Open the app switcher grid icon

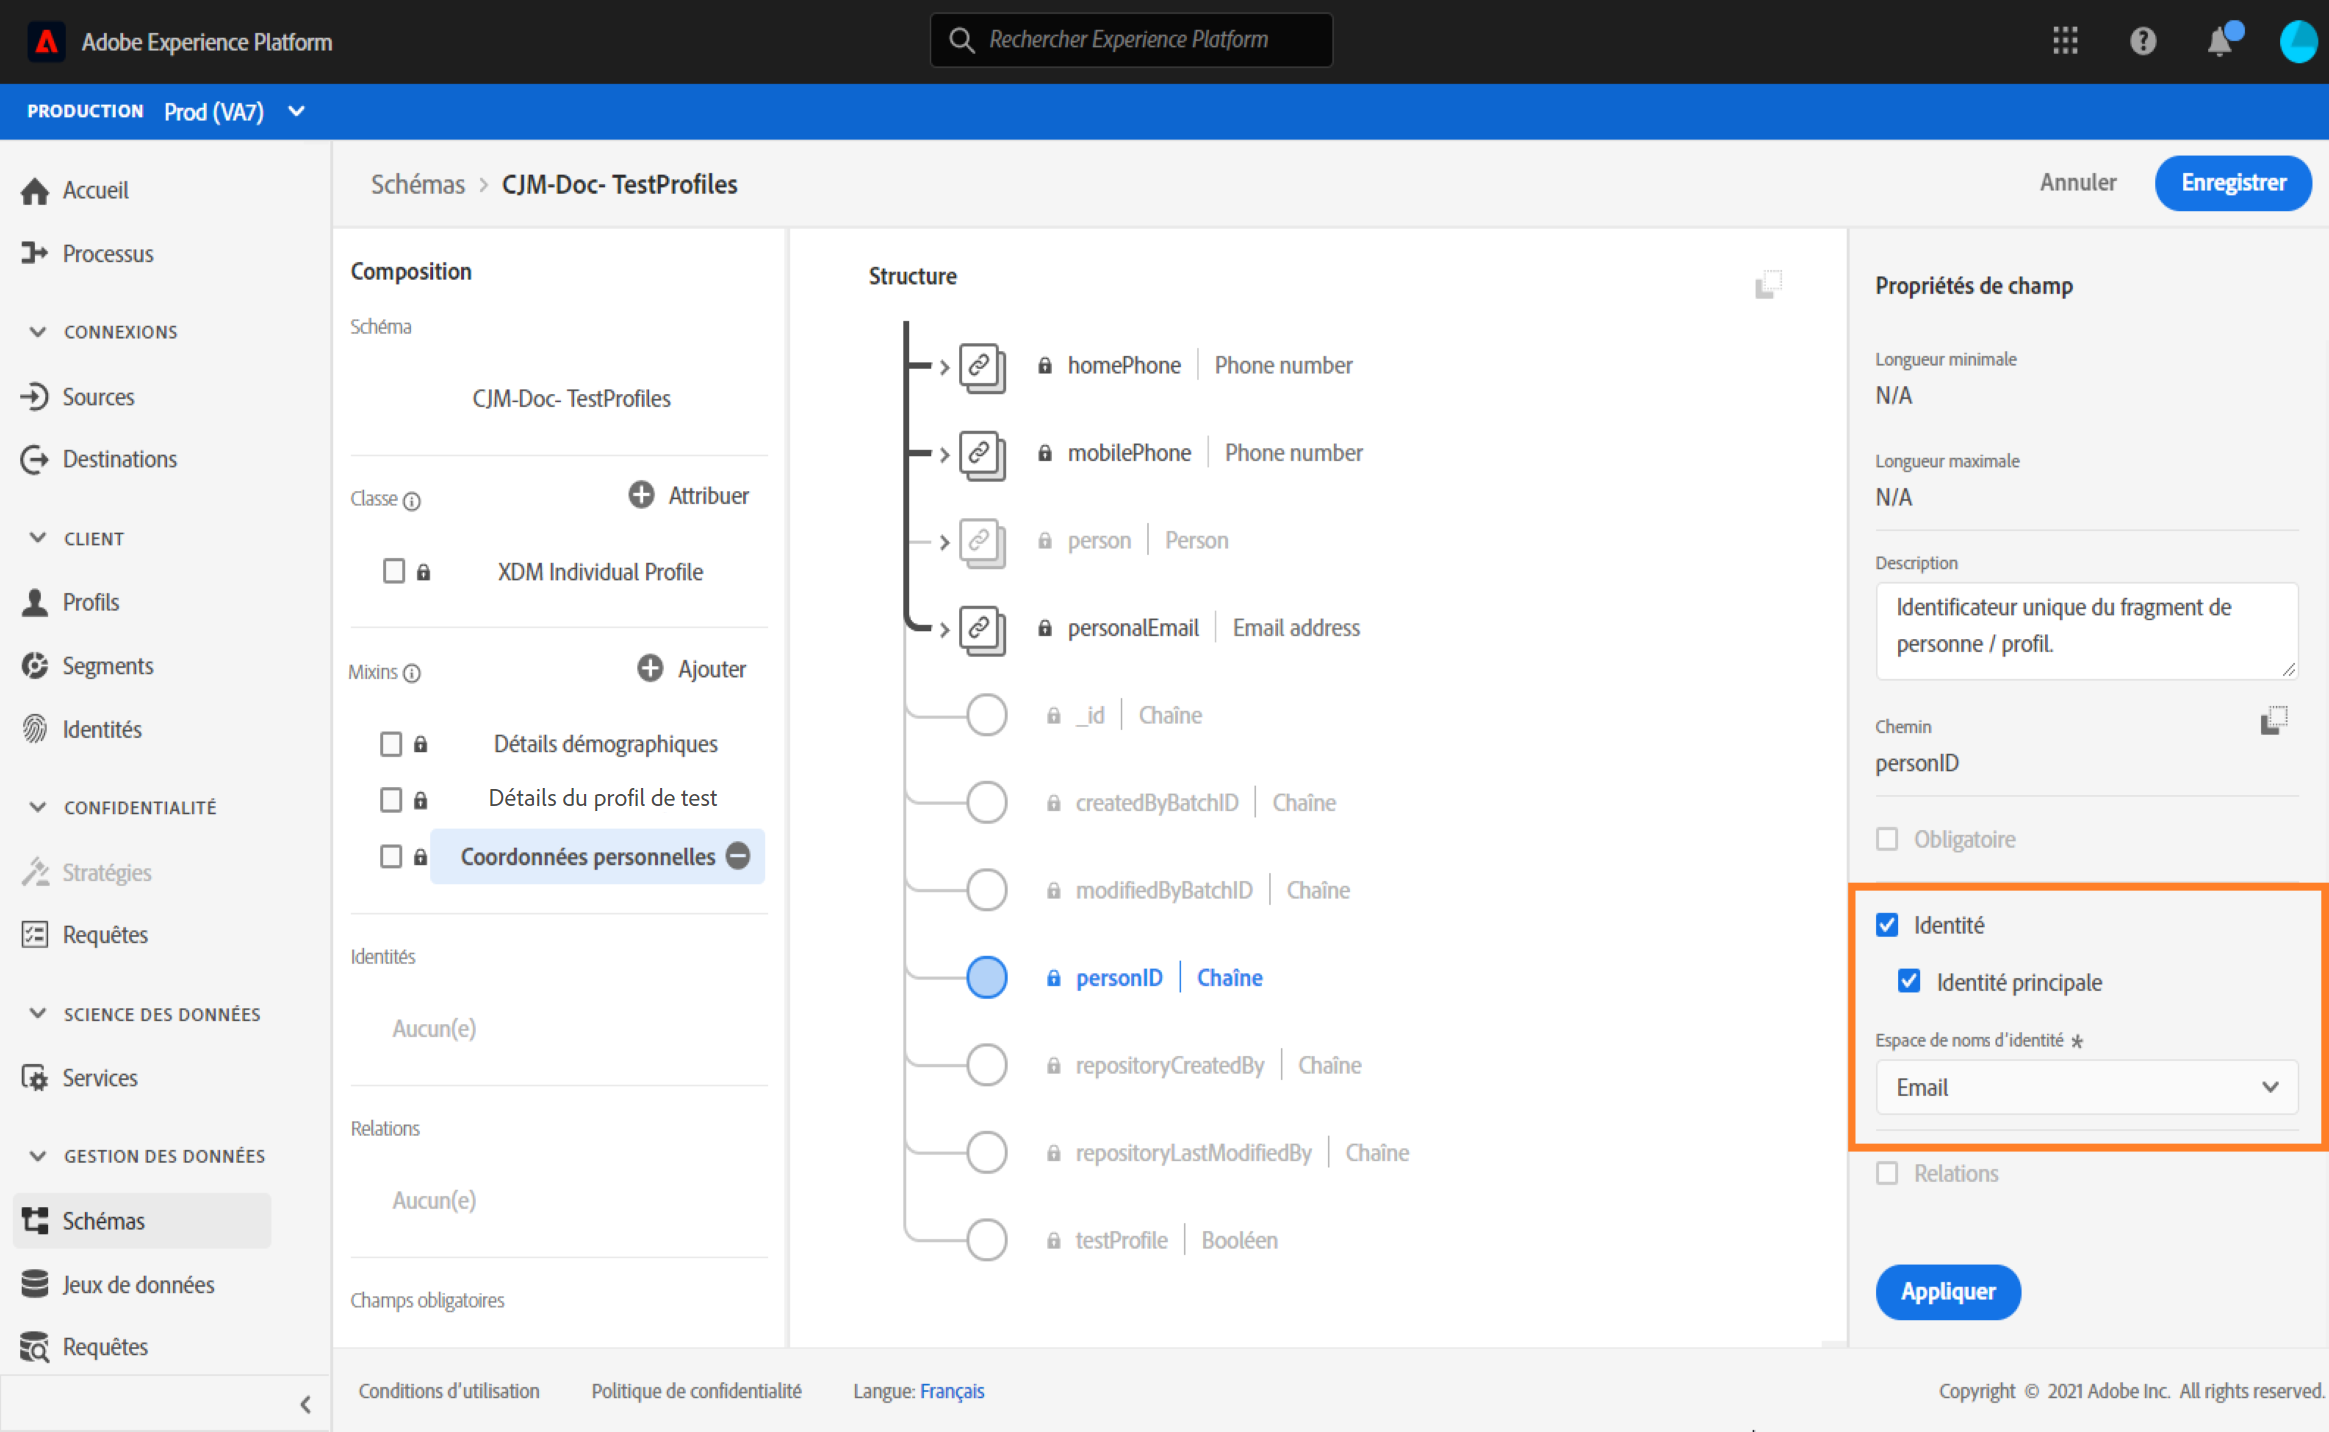[x=2065, y=41]
